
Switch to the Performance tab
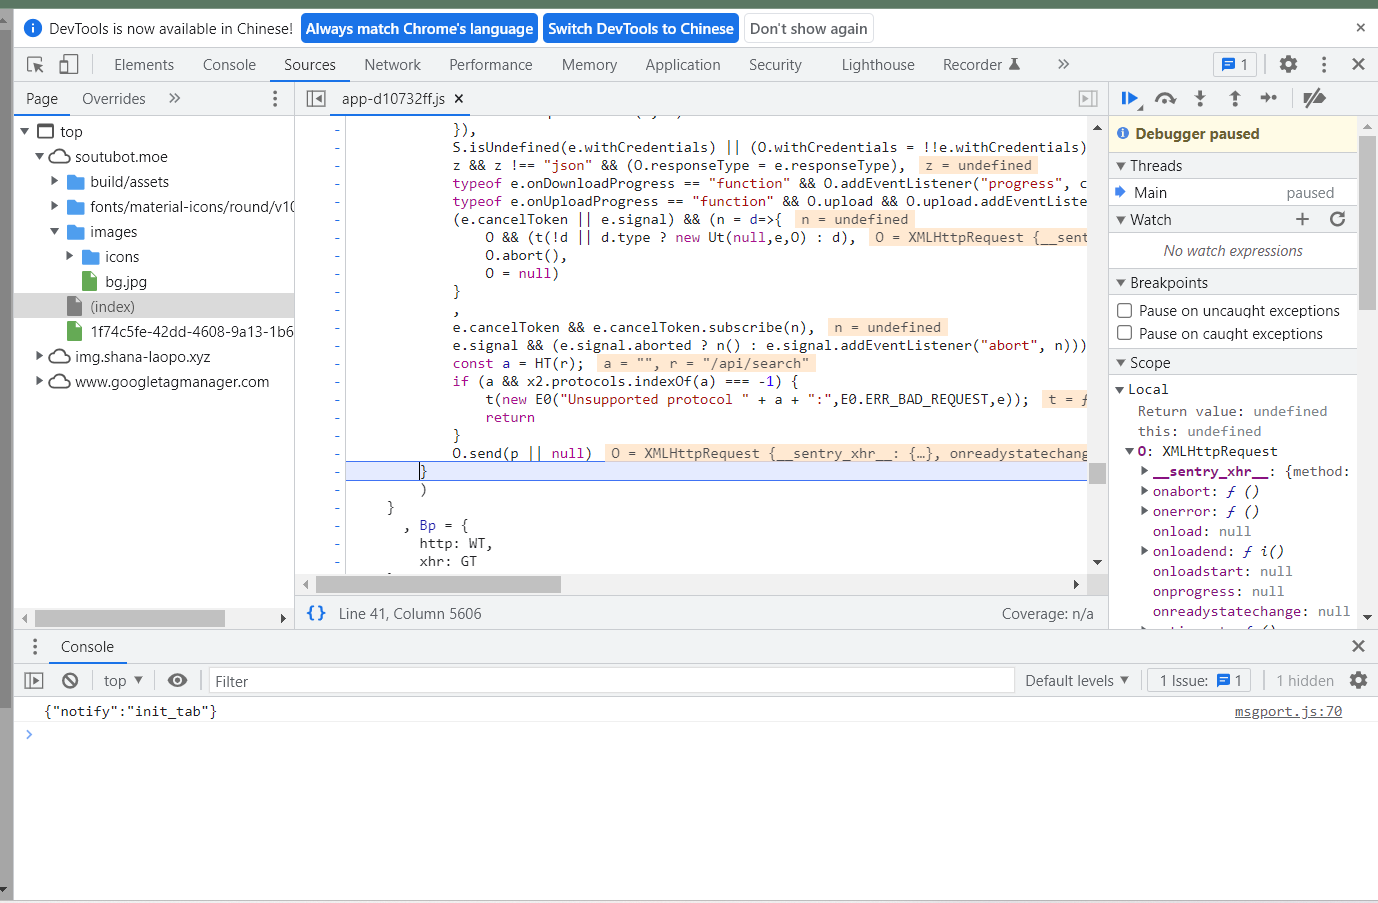click(491, 65)
